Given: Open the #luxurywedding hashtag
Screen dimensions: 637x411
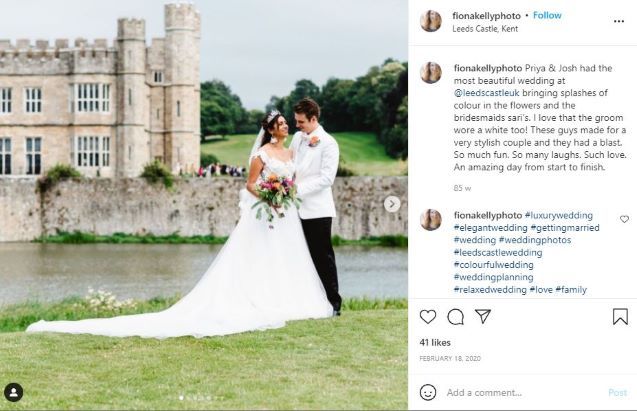Looking at the screenshot, I should (559, 215).
